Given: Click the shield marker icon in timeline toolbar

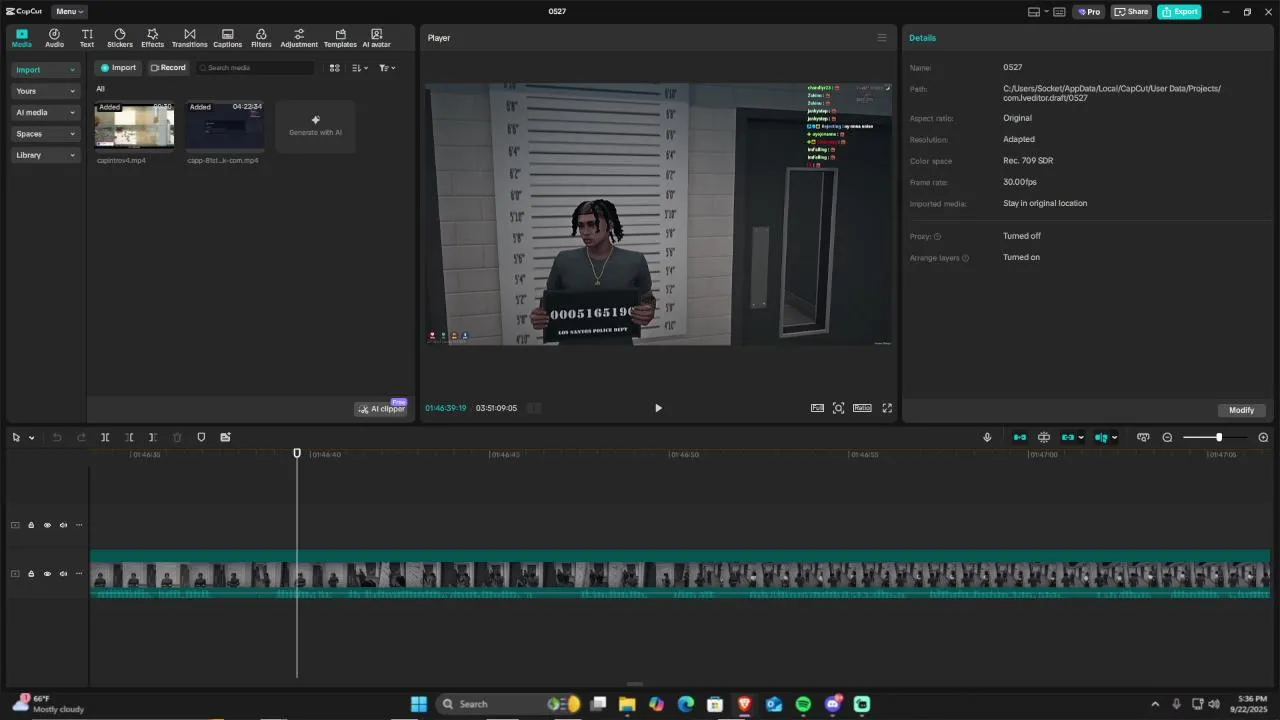Looking at the screenshot, I should [201, 437].
